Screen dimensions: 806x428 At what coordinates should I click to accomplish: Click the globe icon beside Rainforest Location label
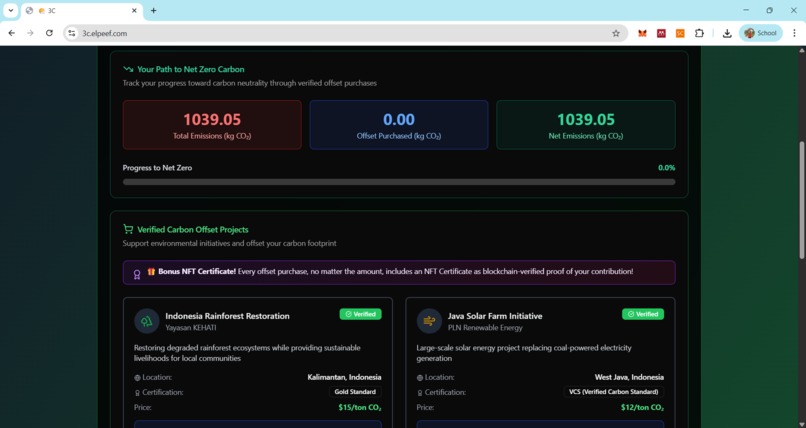pyautogui.click(x=137, y=378)
